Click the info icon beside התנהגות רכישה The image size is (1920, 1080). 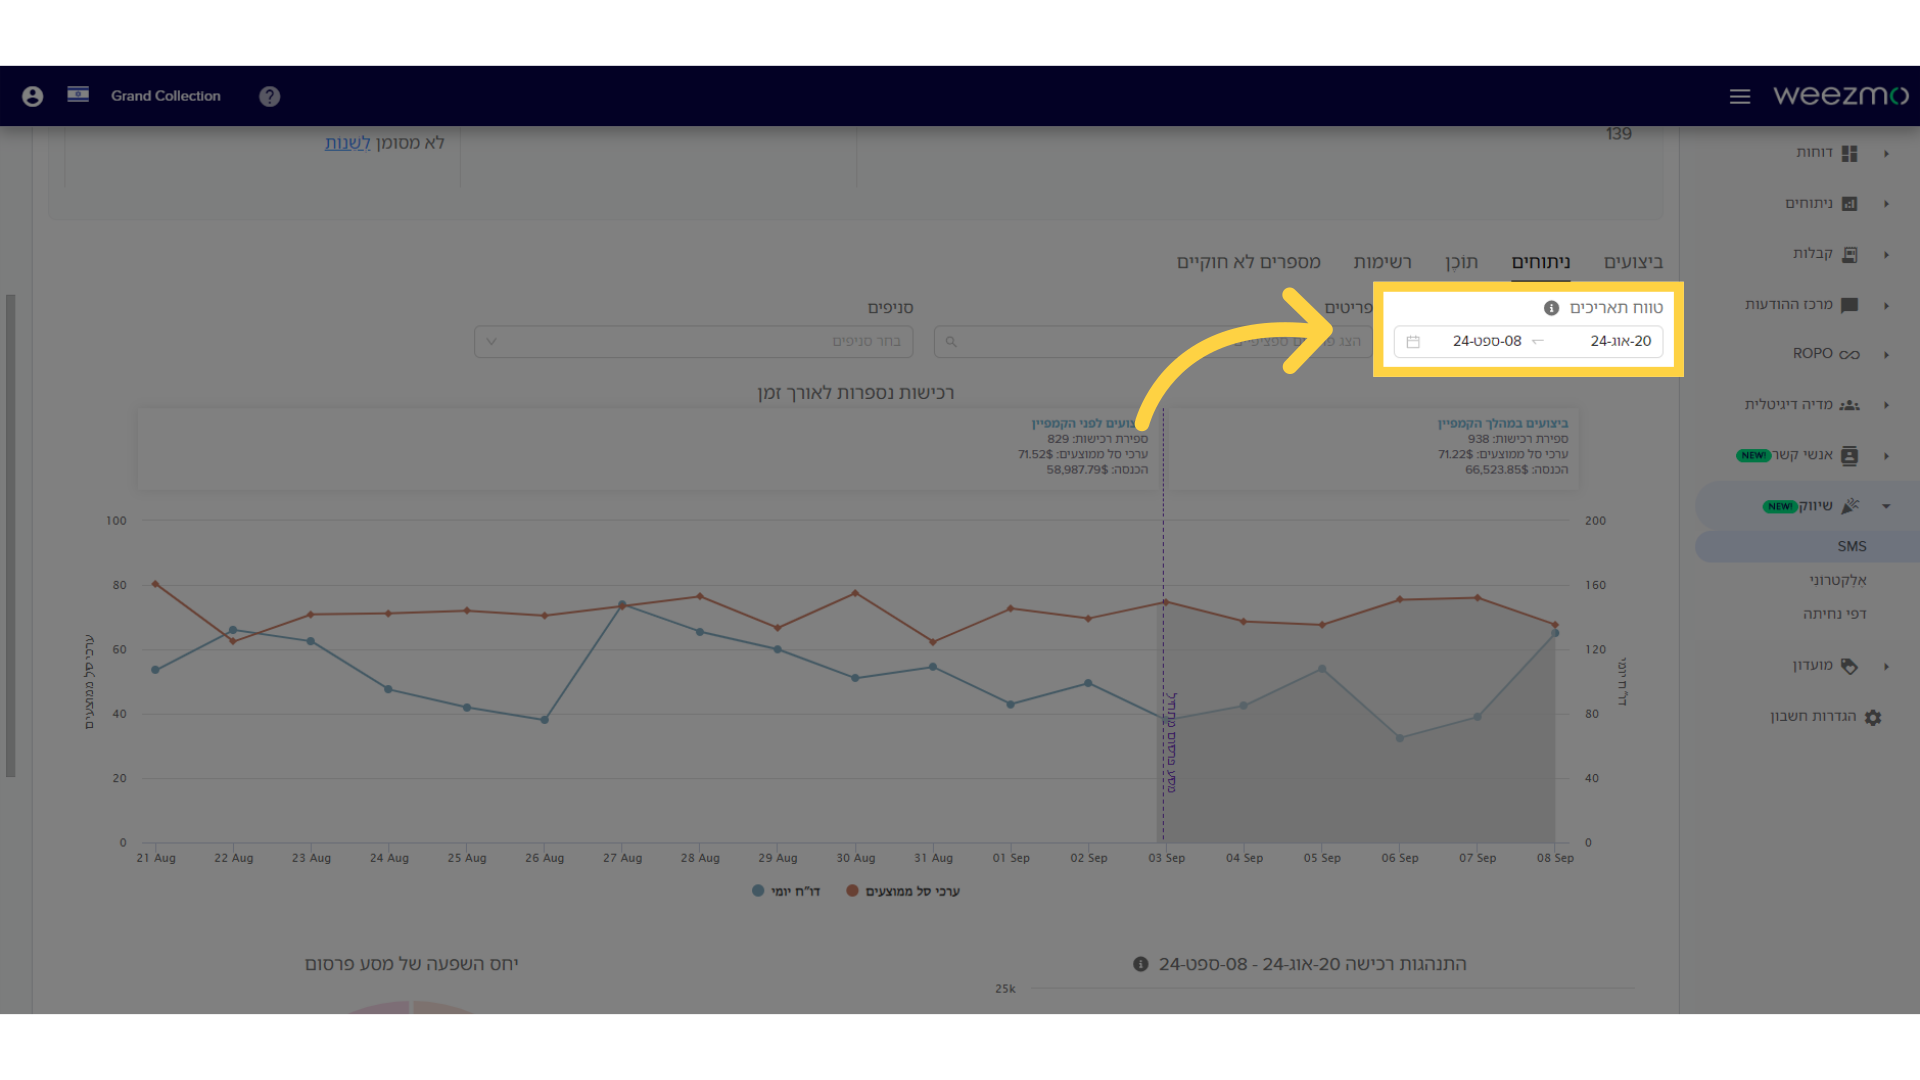(x=1140, y=964)
